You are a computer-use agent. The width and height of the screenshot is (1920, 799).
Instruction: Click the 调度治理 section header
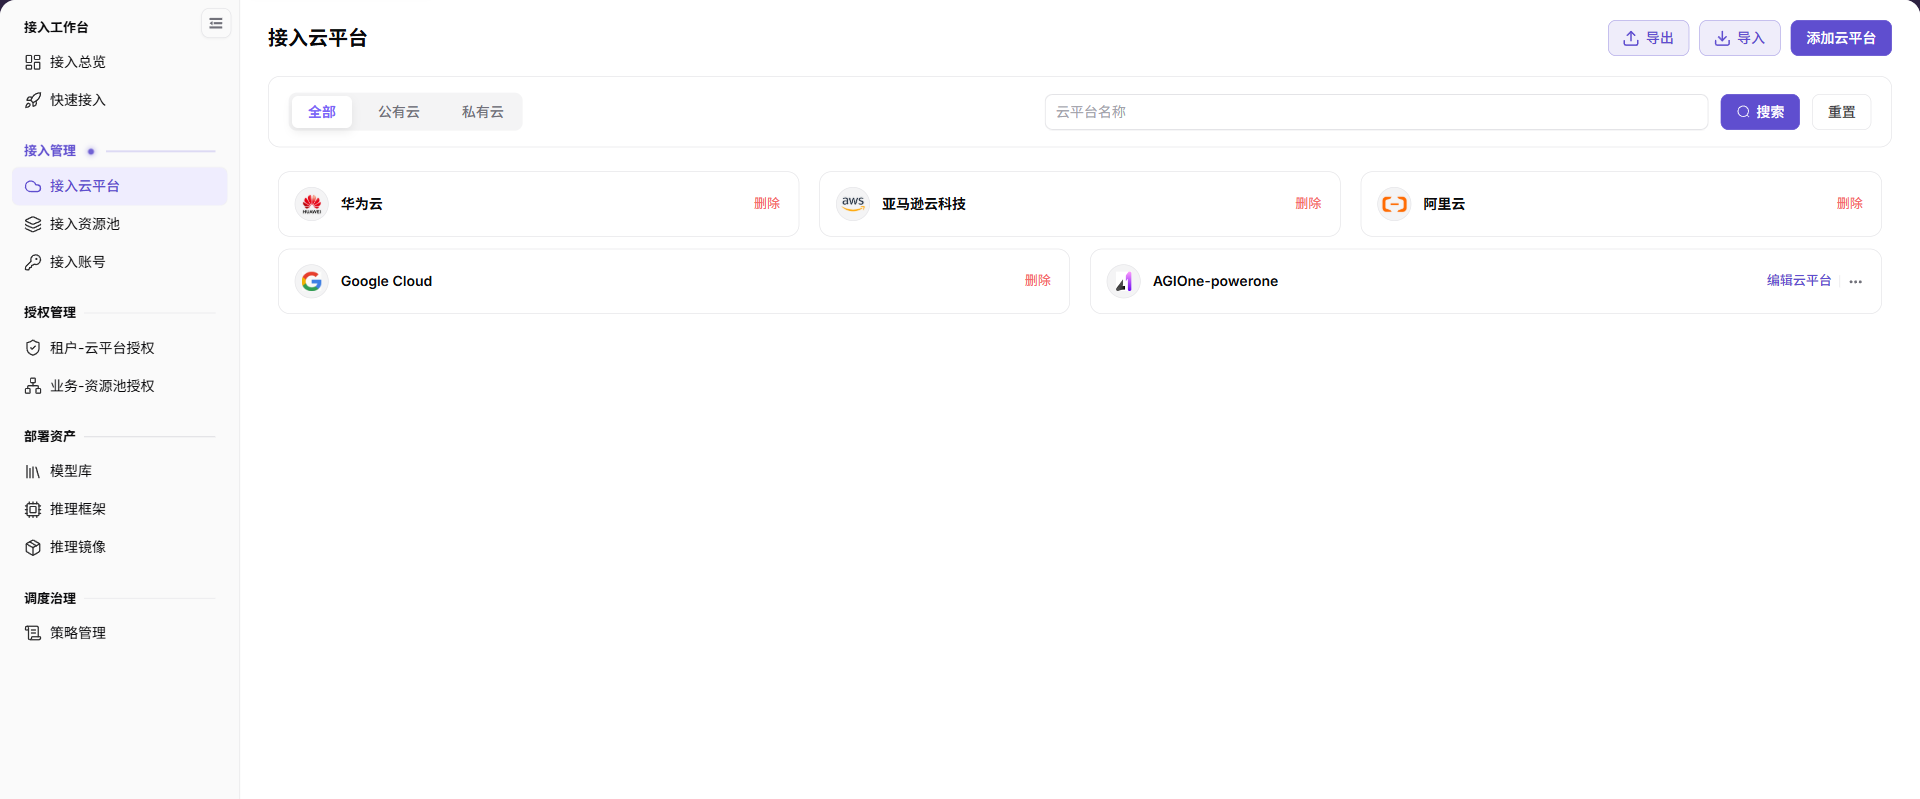click(x=50, y=598)
